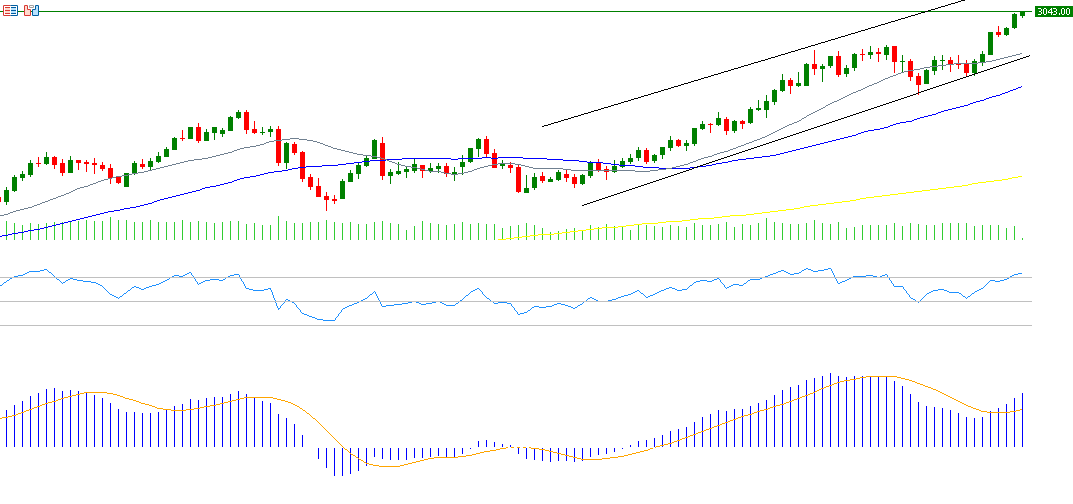The image size is (1073, 504).
Task: Click the 3043.00 current price label
Action: (x=1047, y=12)
